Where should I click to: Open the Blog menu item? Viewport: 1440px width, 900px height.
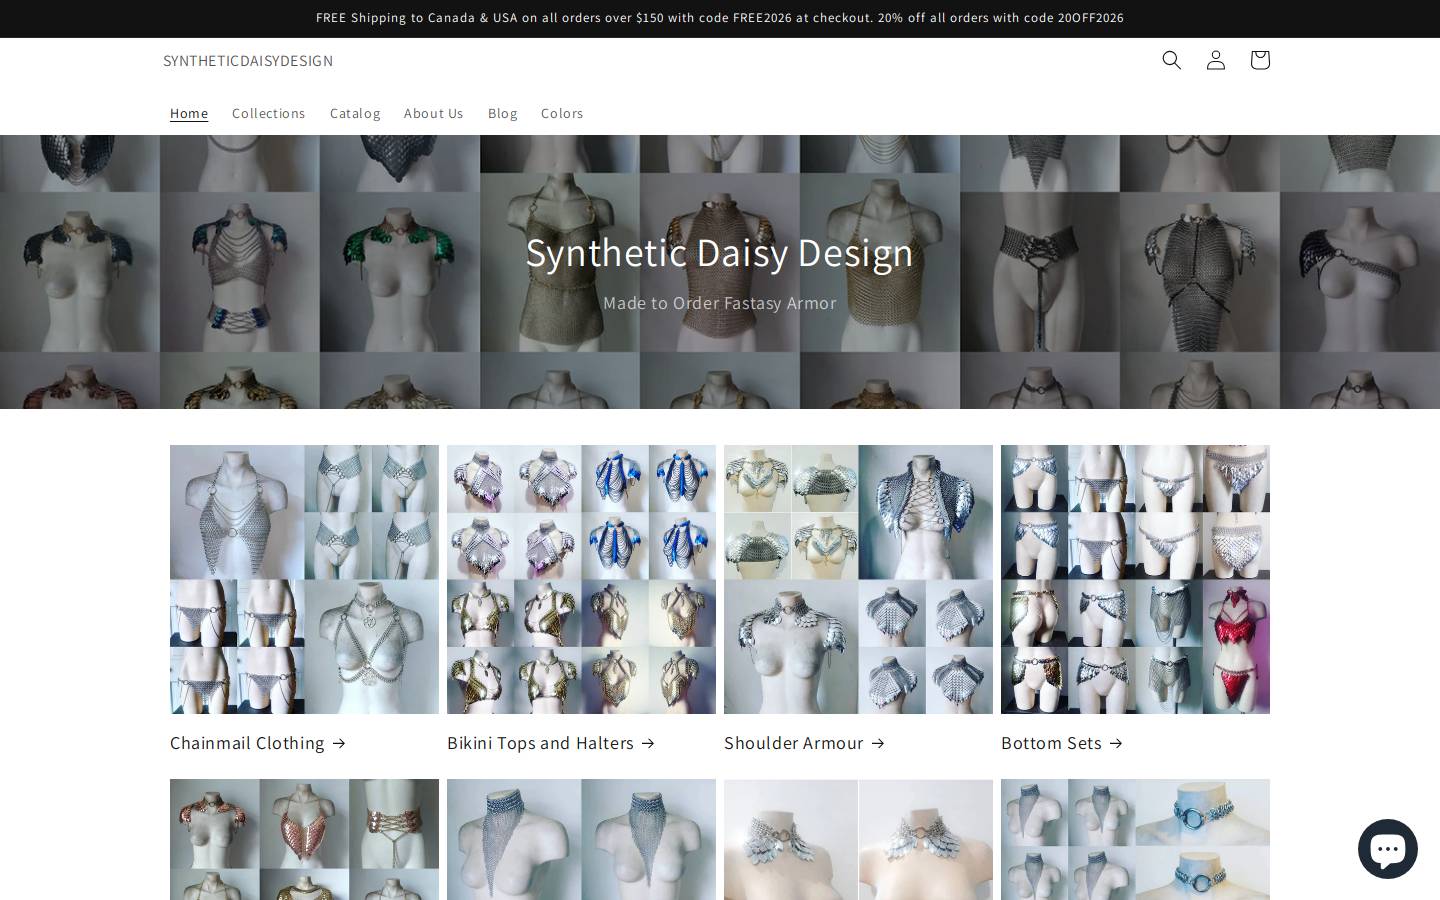coord(502,113)
